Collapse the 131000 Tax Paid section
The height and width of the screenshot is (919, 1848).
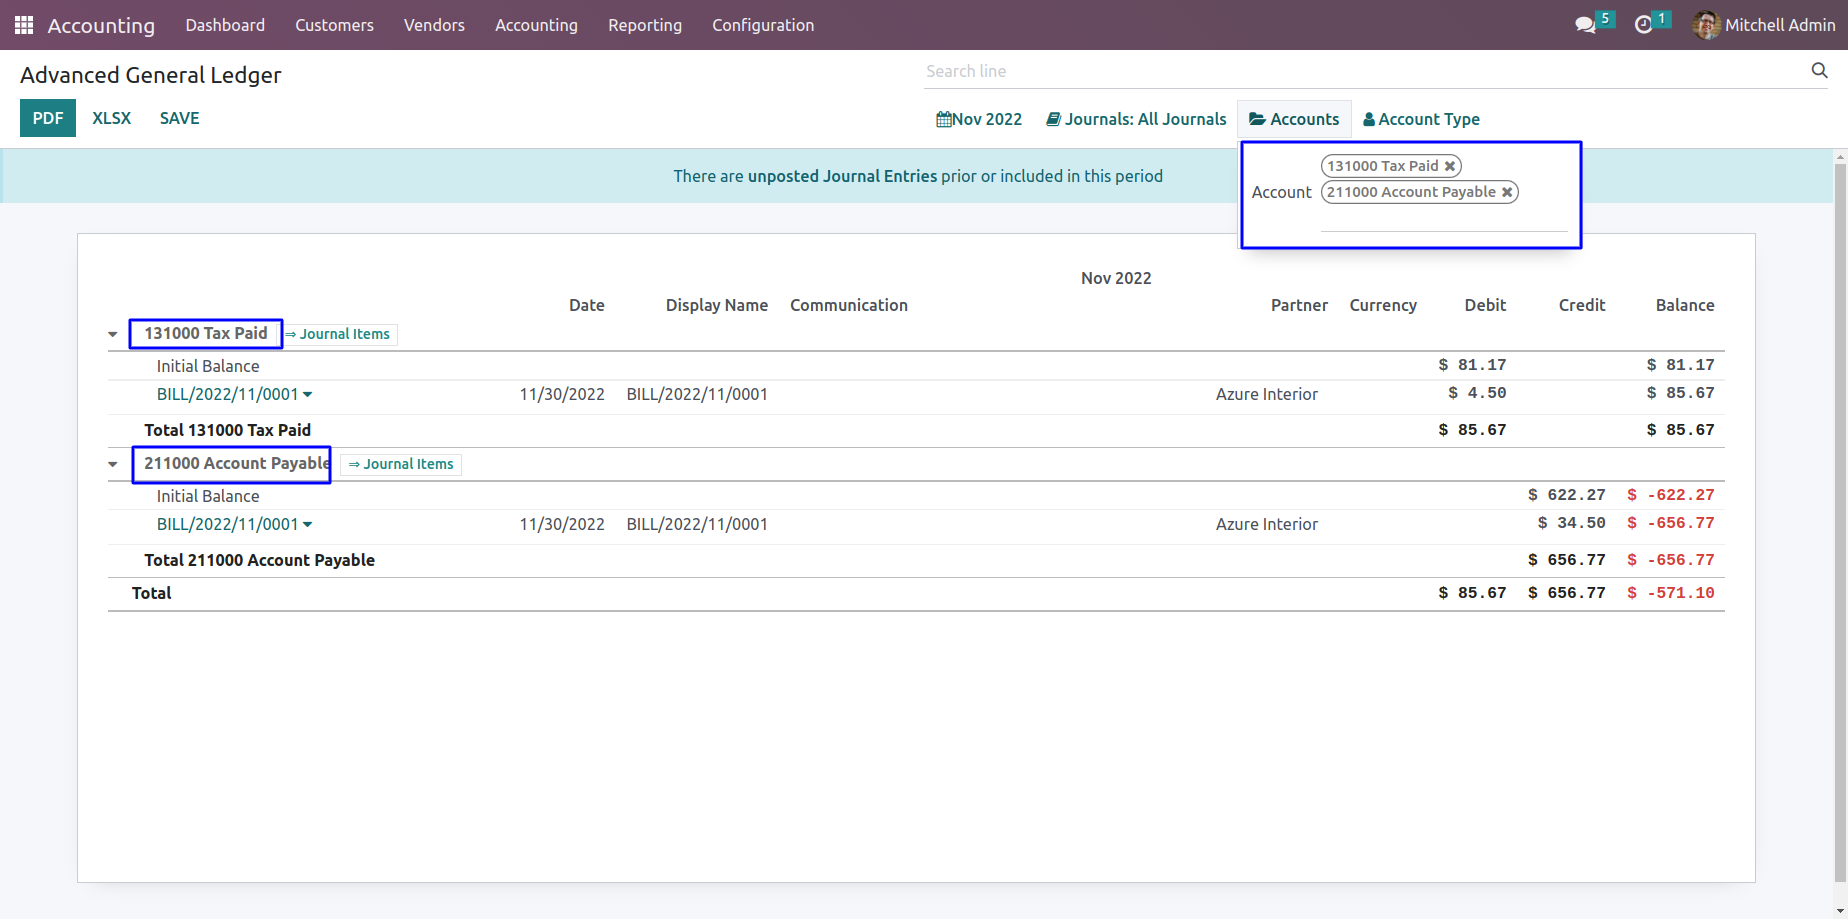[x=113, y=334]
